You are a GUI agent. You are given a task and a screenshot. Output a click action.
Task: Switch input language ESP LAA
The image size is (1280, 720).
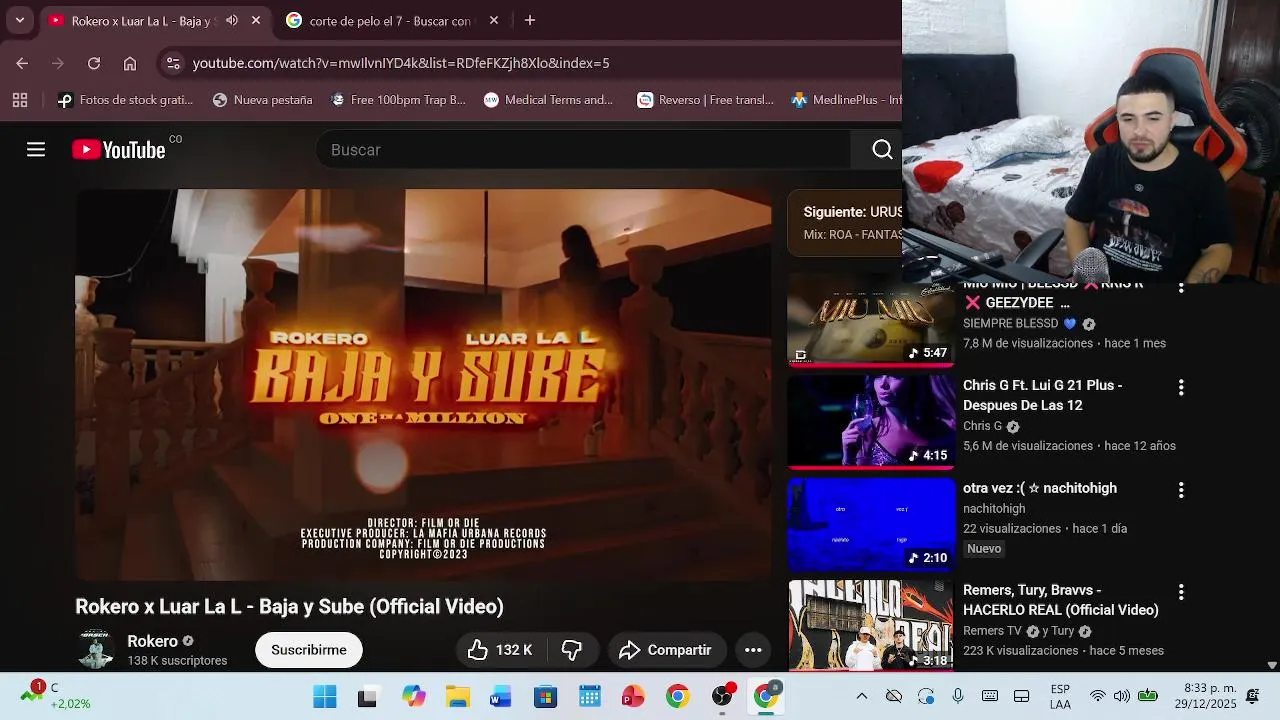pyautogui.click(x=1060, y=697)
